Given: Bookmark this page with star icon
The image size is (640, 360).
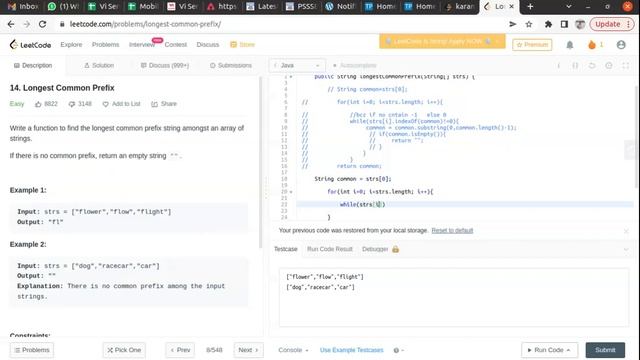Looking at the screenshot, I should 529,24.
